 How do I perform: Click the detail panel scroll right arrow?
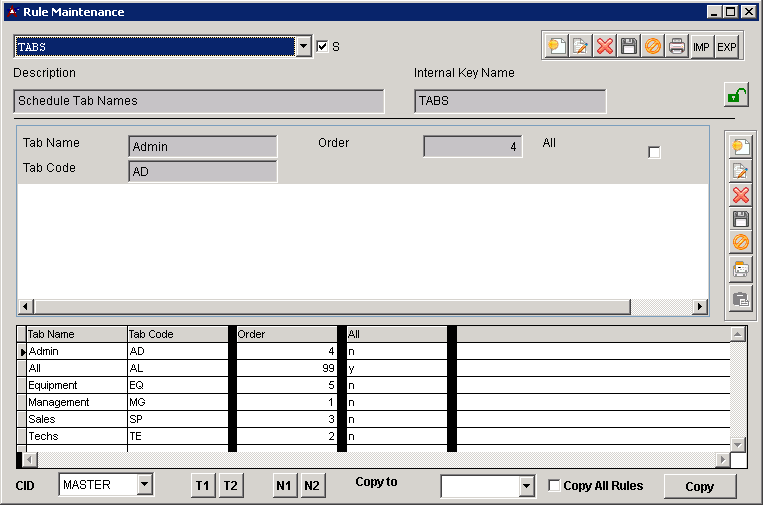coord(700,307)
